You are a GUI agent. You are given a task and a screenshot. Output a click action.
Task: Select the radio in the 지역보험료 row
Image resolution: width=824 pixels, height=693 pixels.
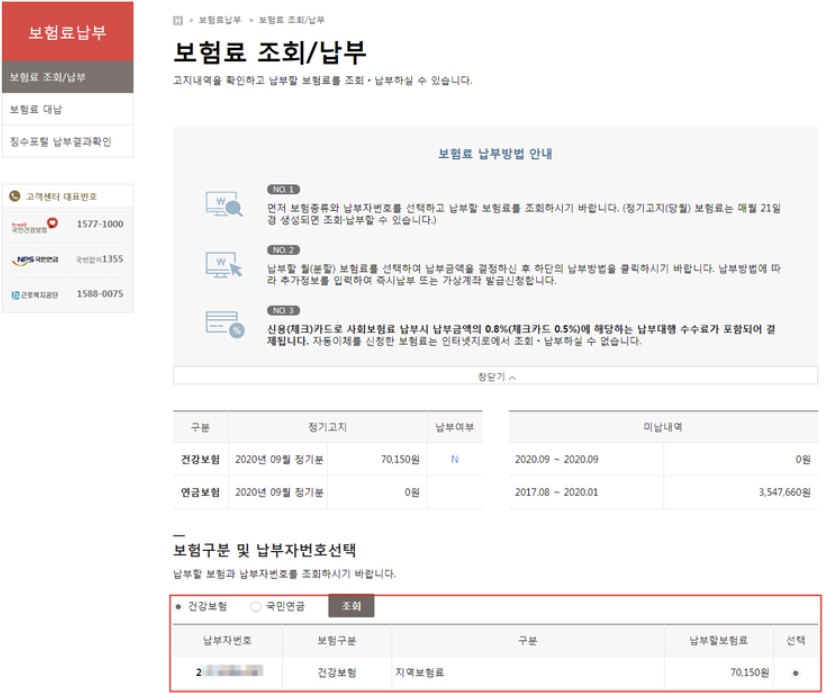click(796, 673)
